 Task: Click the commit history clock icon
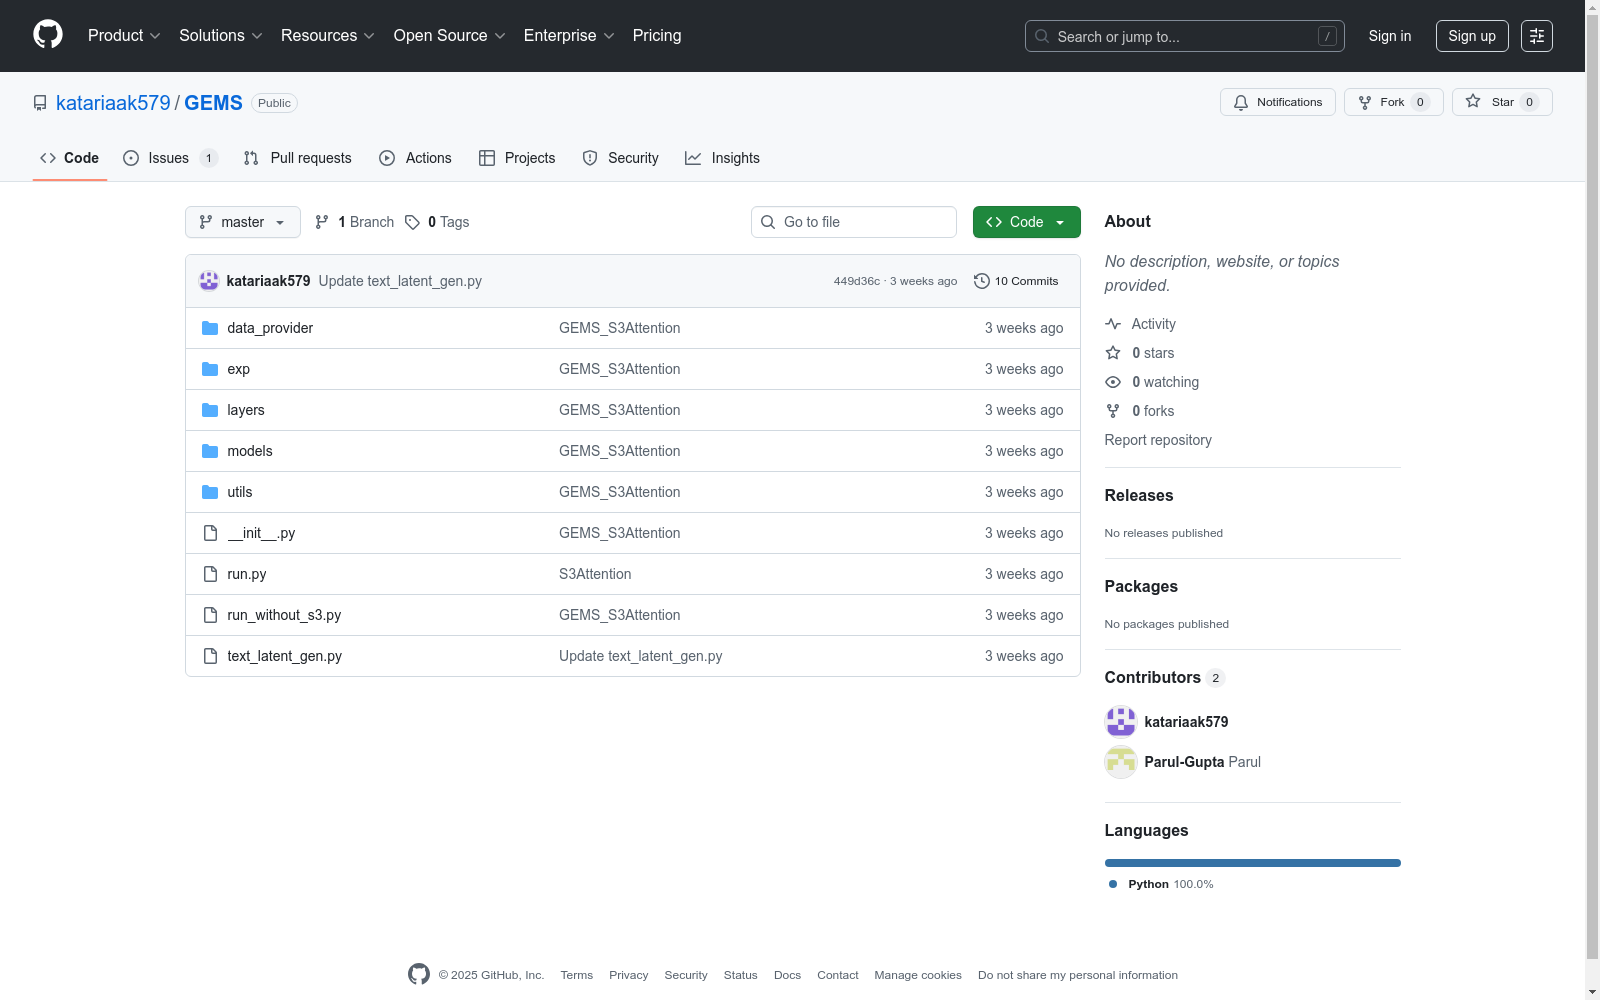tap(982, 281)
